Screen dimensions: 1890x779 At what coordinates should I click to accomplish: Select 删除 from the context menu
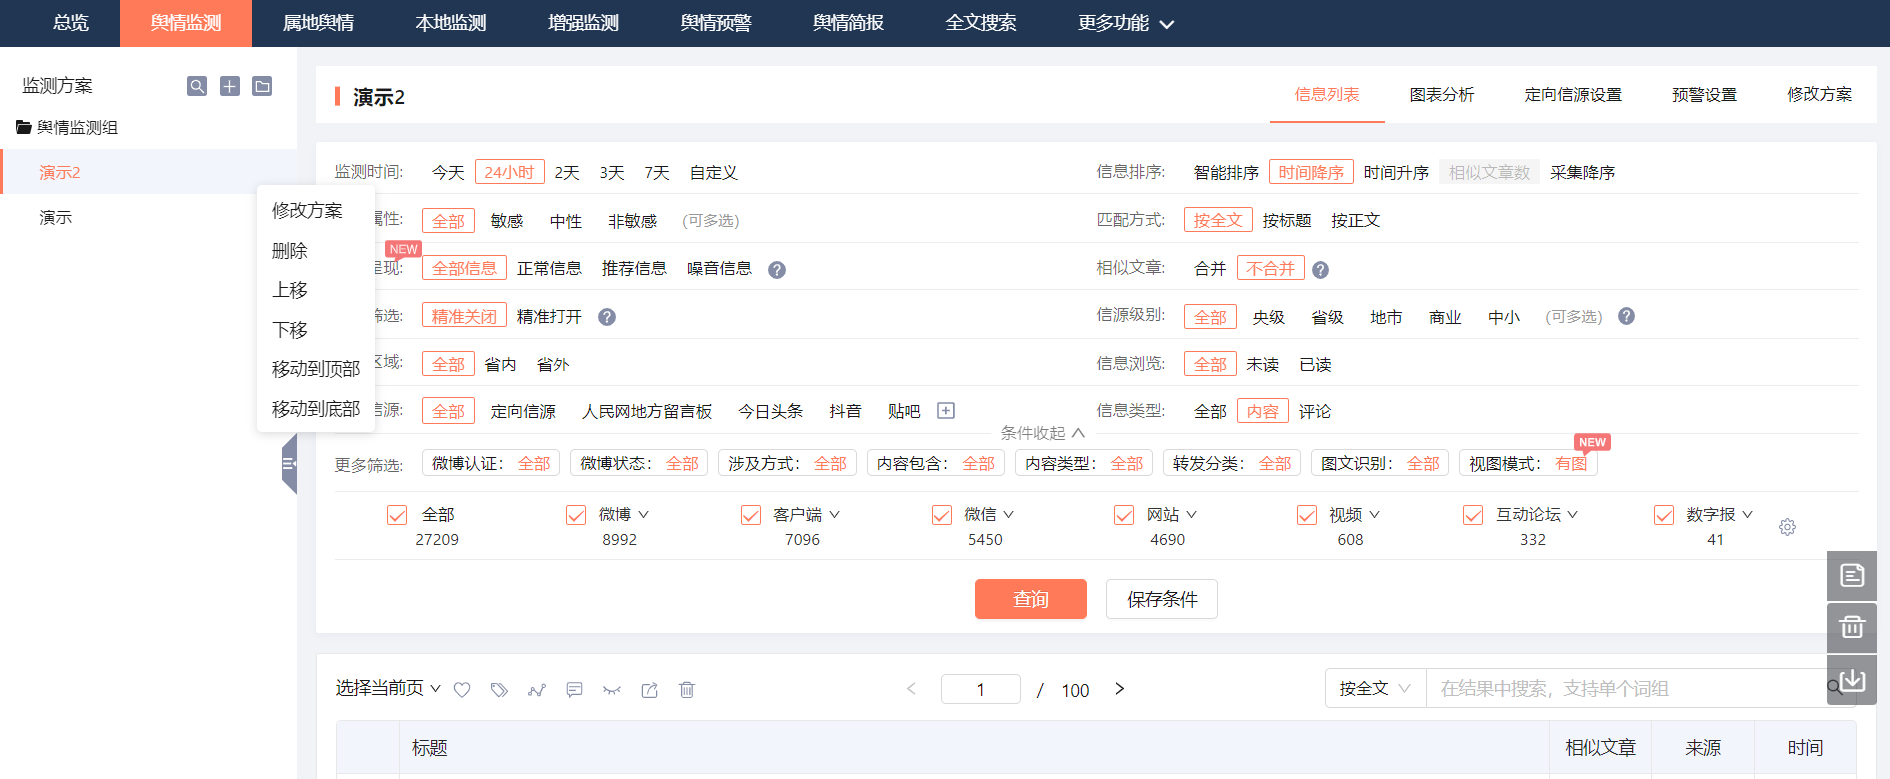coord(290,251)
